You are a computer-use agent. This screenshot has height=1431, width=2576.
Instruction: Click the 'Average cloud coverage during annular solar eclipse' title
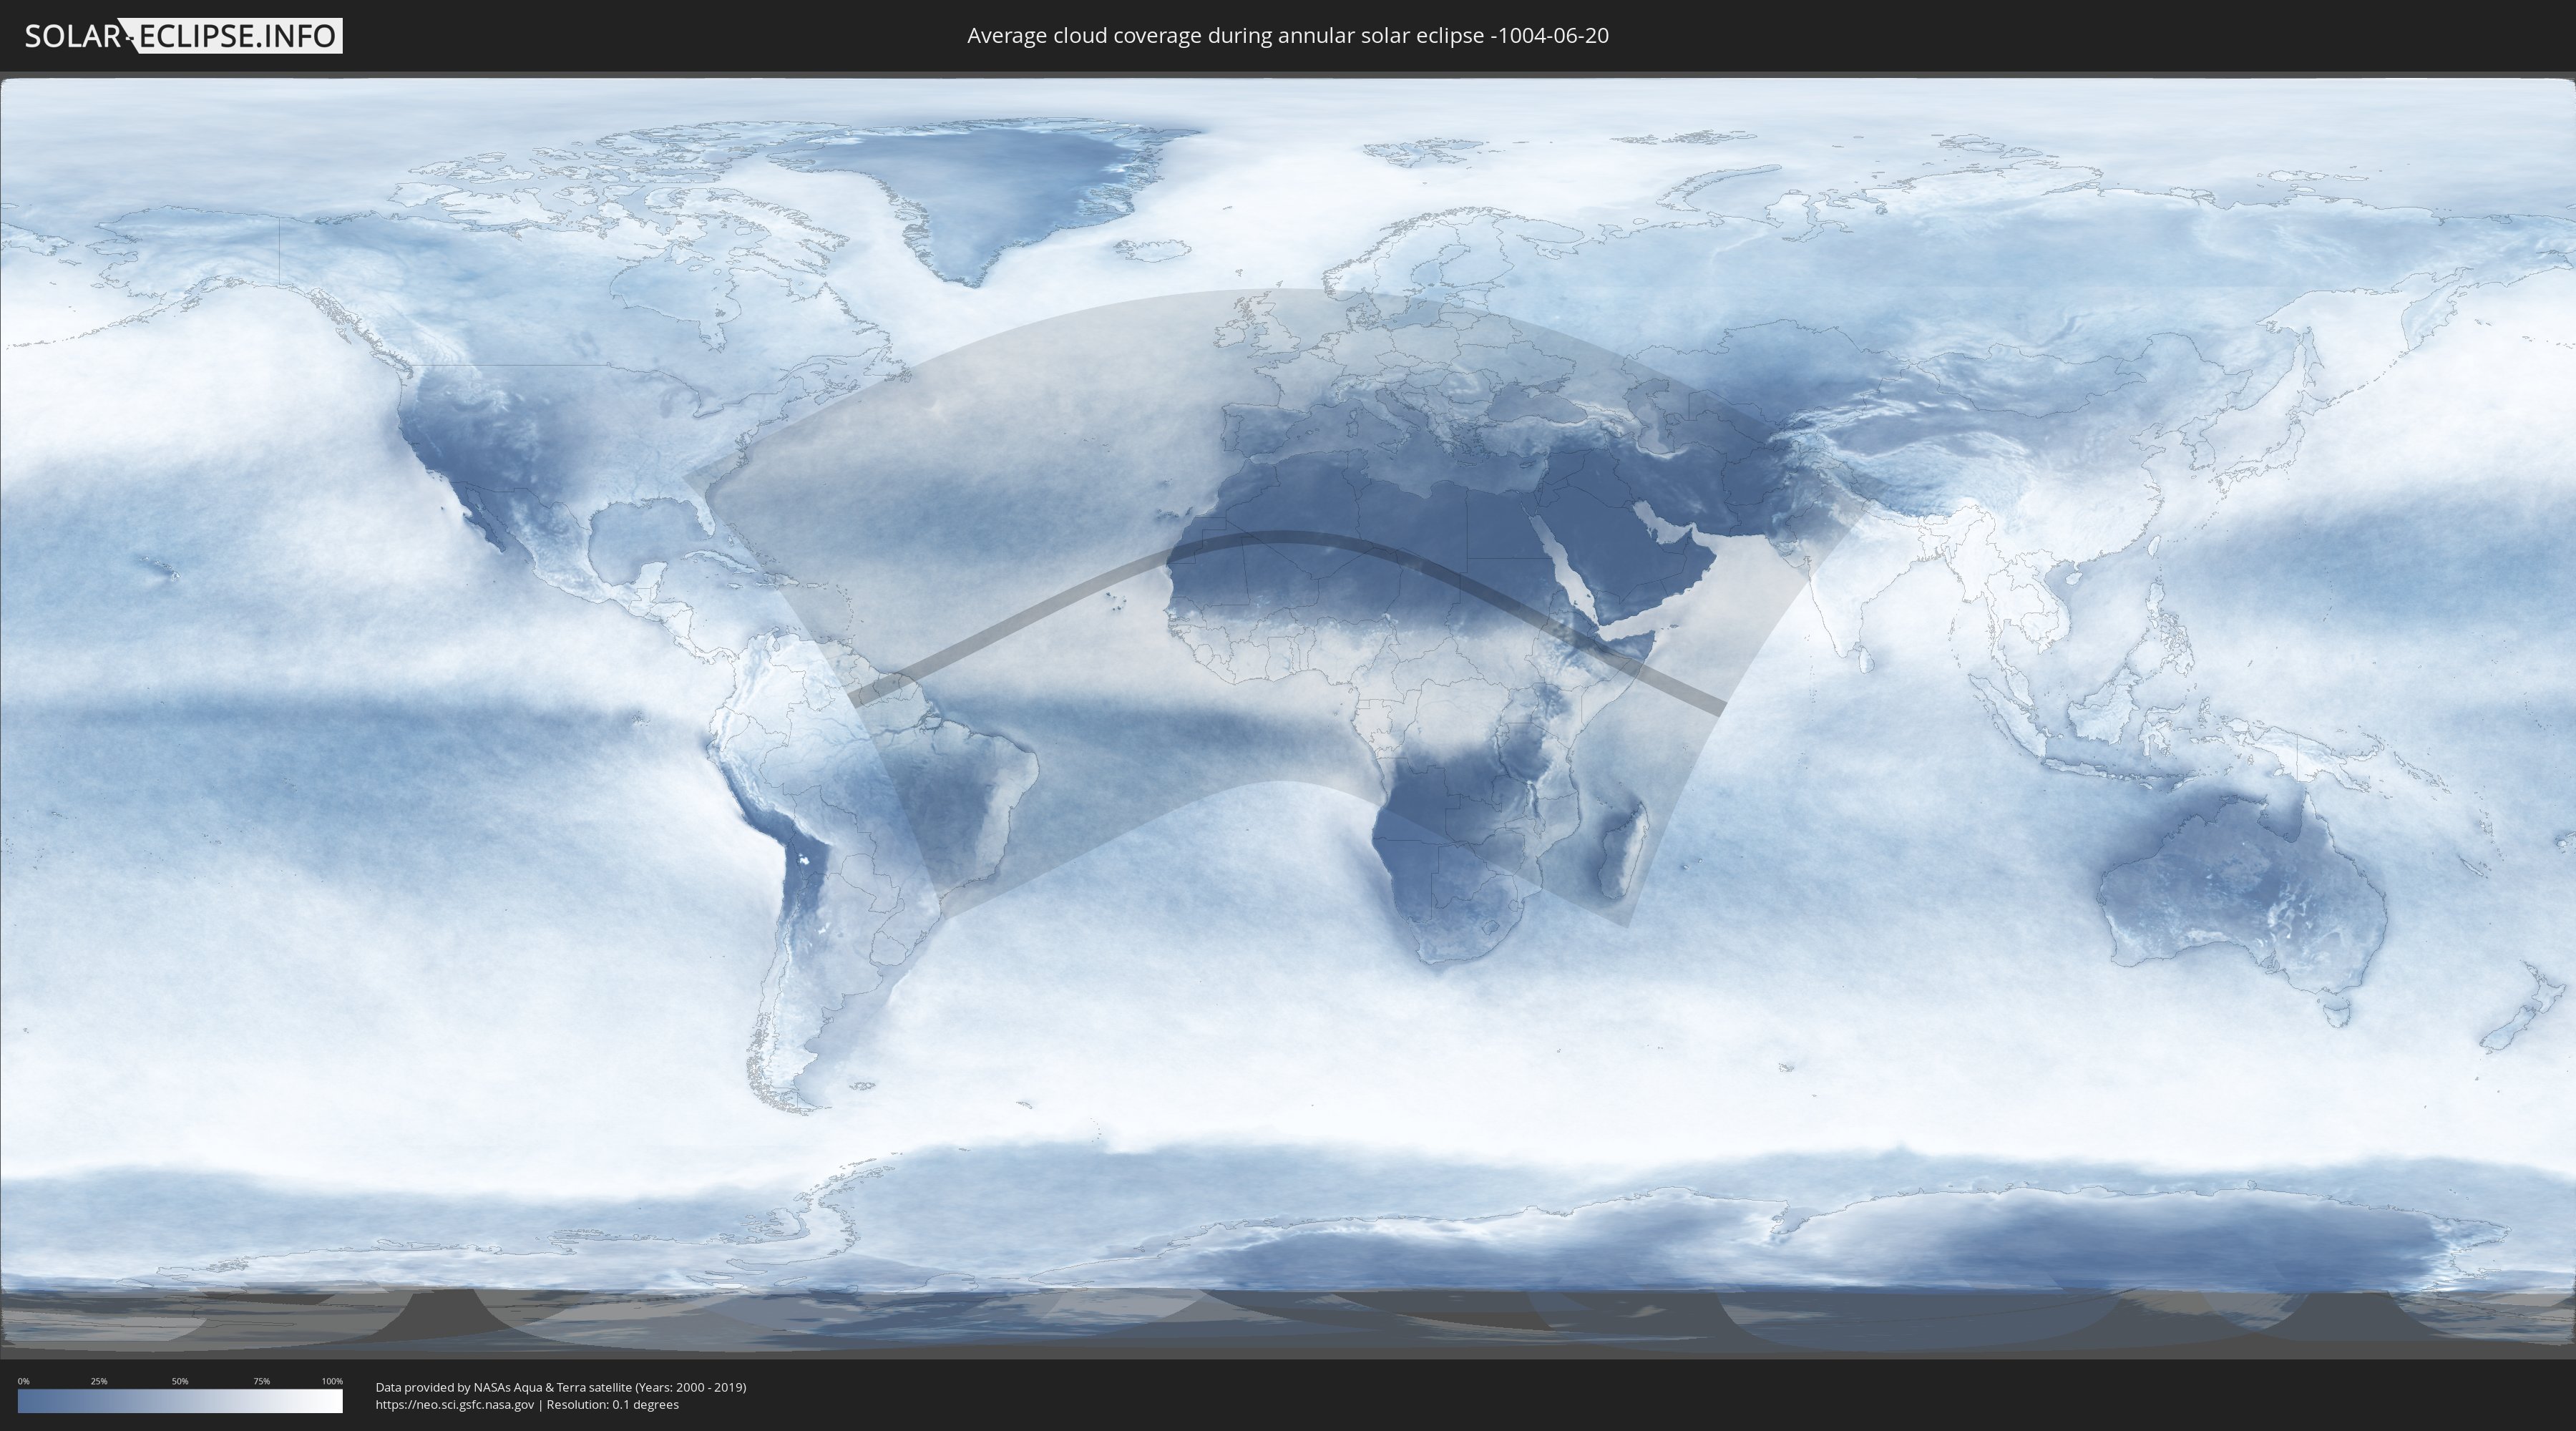1287,36
